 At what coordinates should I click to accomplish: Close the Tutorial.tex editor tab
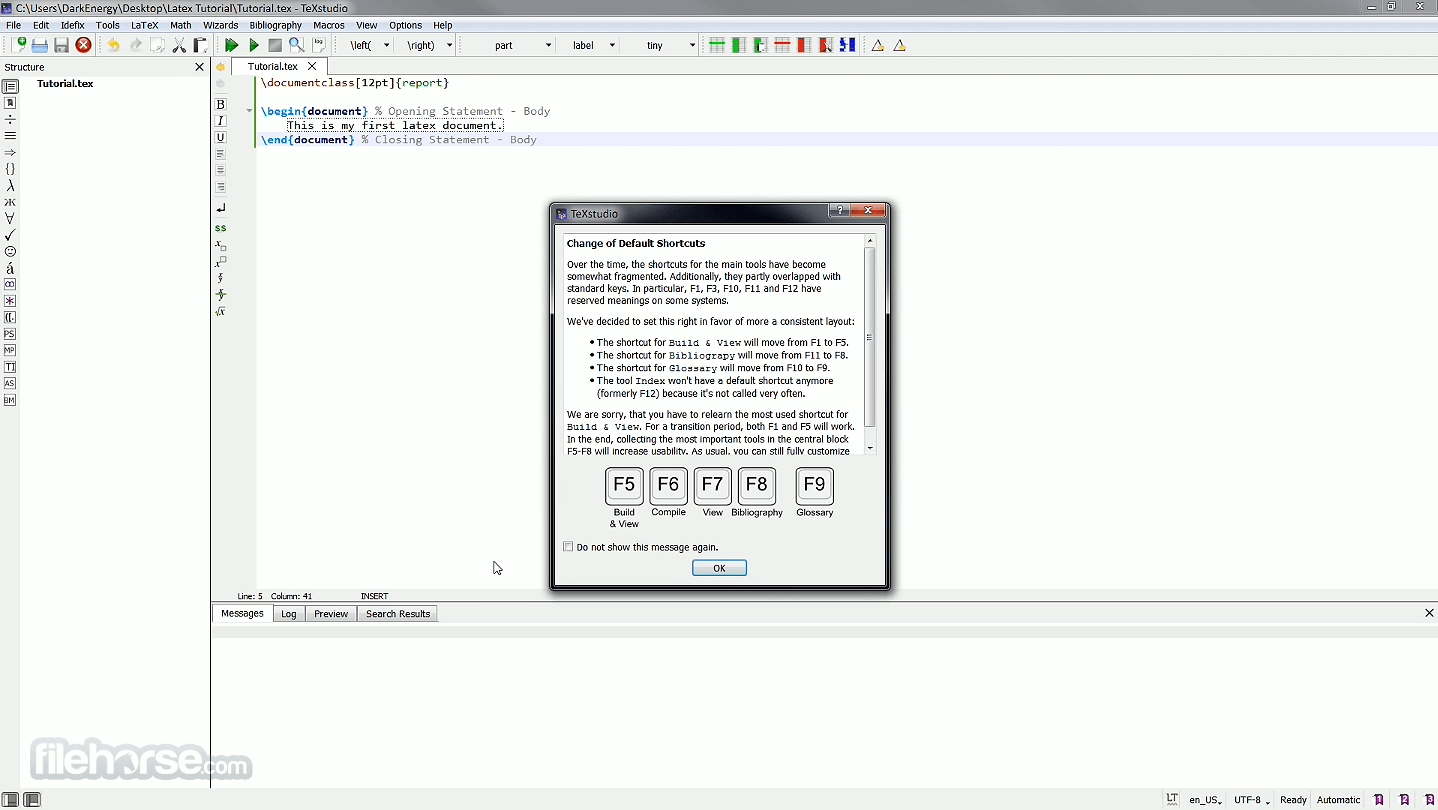312,66
